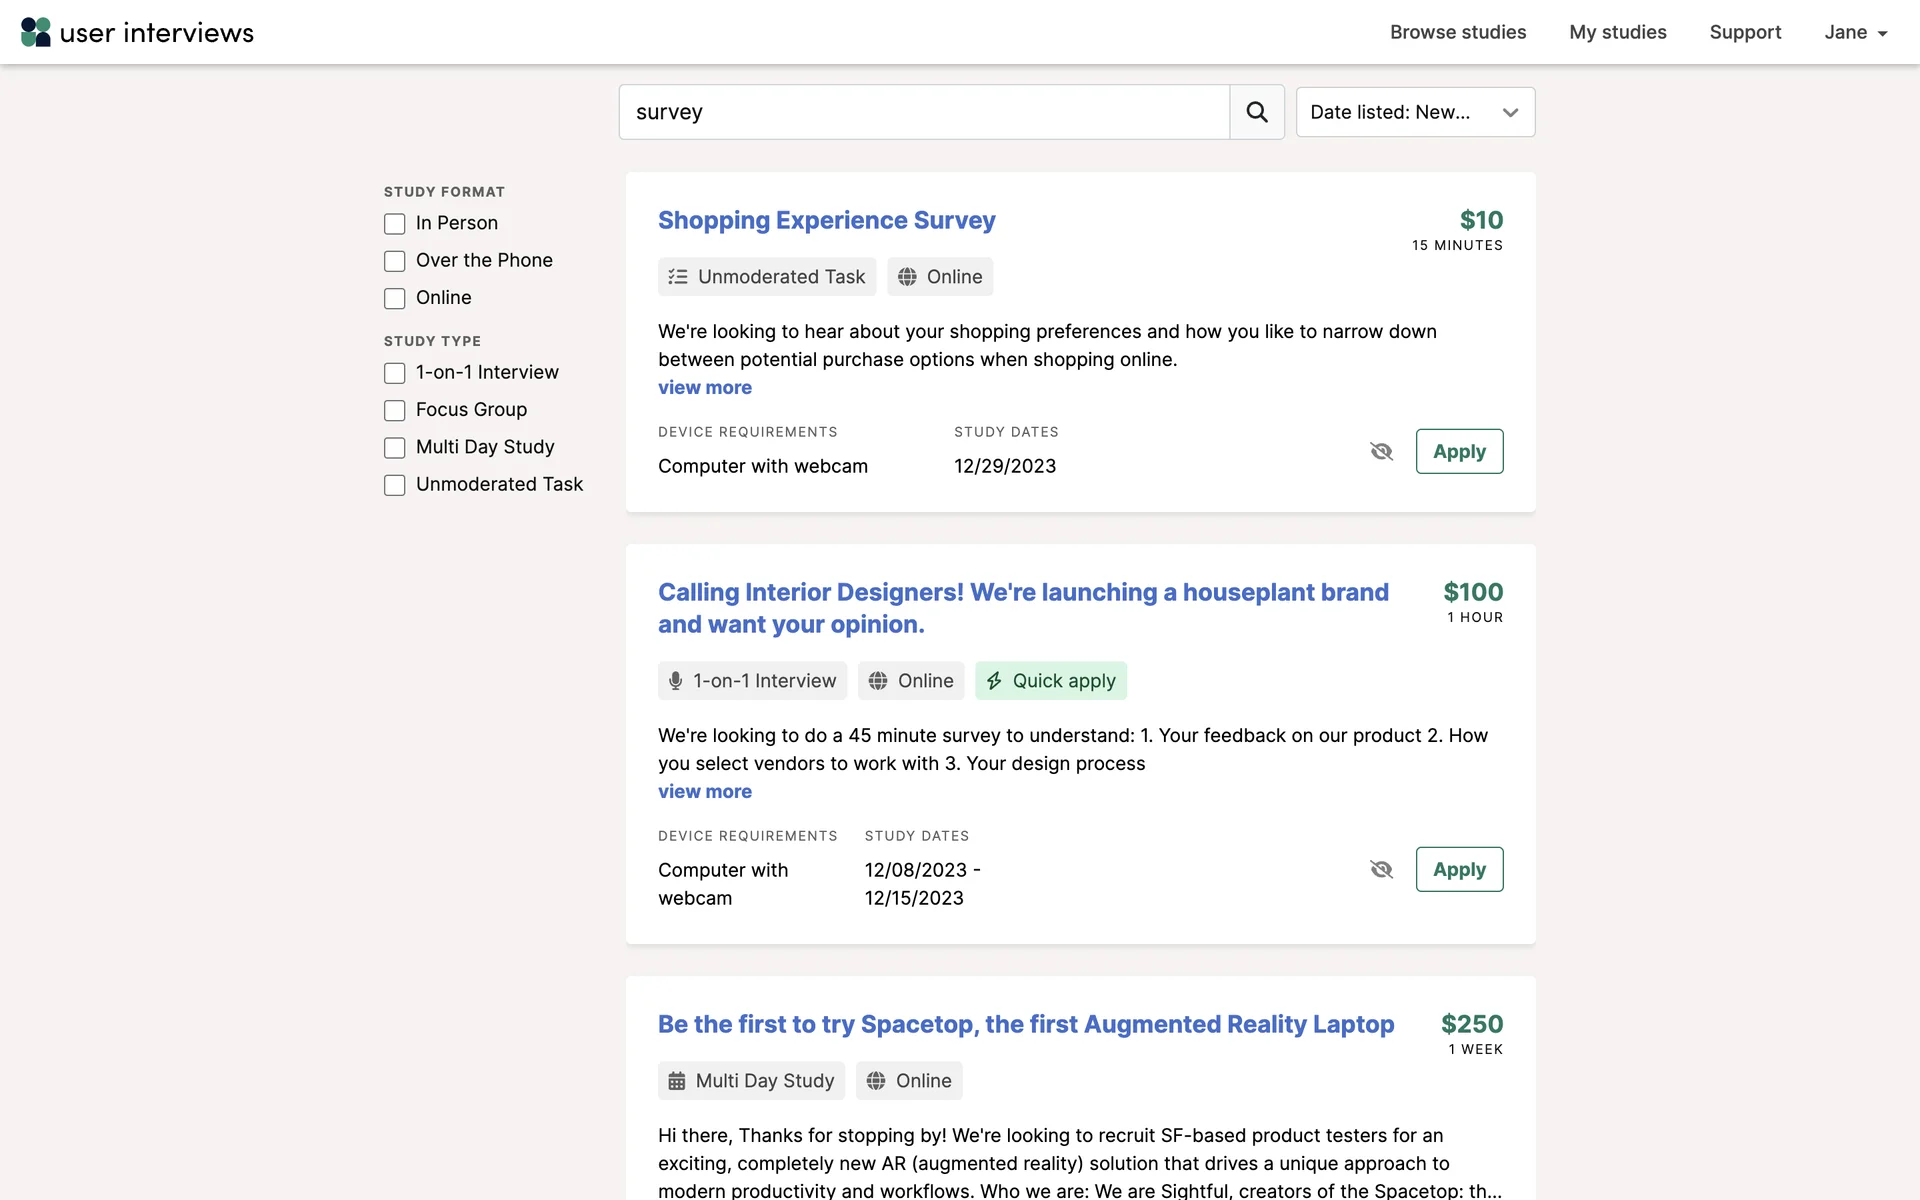Go to My studies

click(x=1617, y=32)
